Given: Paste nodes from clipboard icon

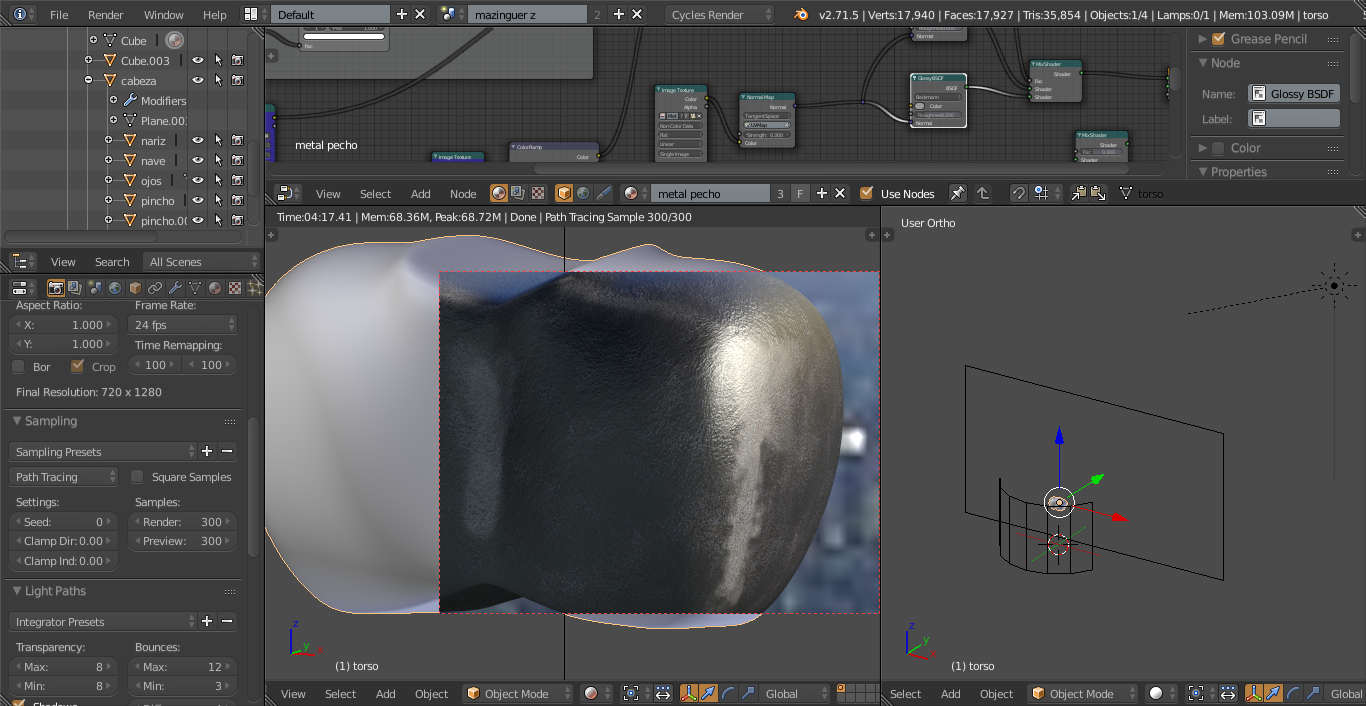Looking at the screenshot, I should tap(1098, 193).
